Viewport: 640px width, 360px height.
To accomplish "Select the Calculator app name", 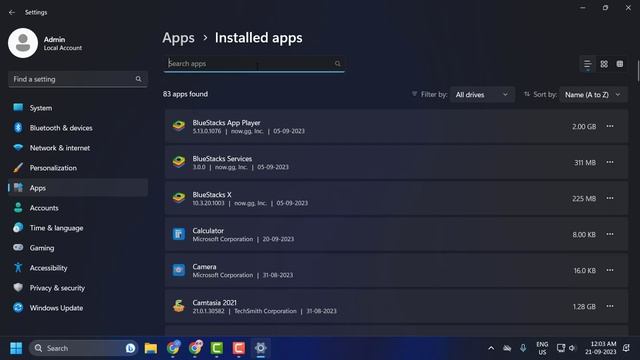I will (x=208, y=231).
